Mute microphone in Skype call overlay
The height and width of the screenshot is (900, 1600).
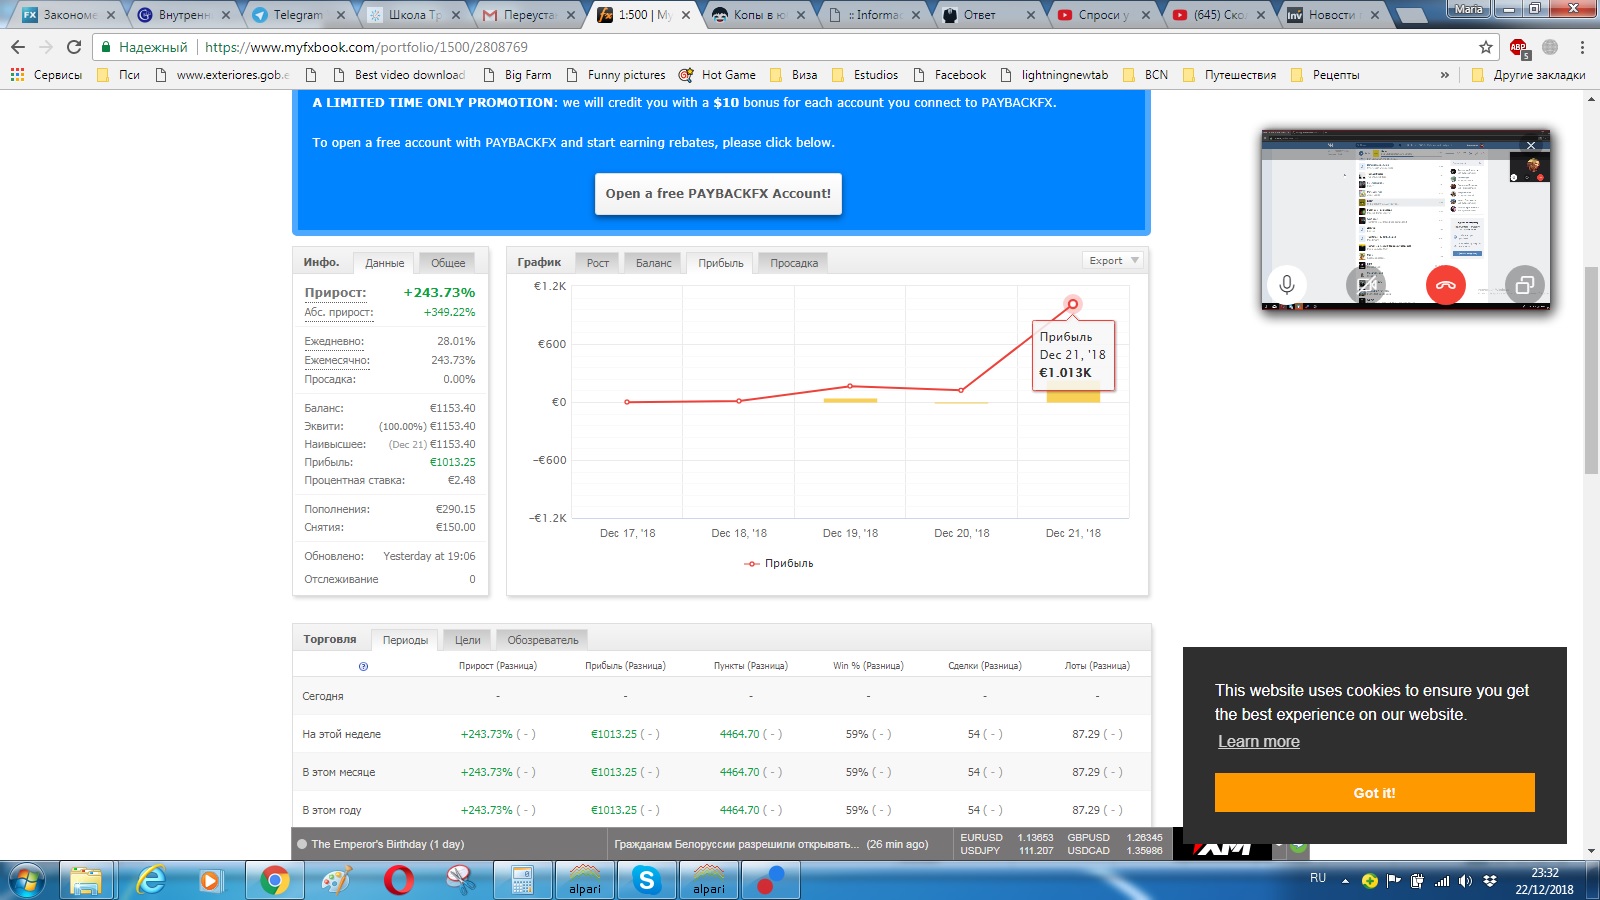point(1287,285)
